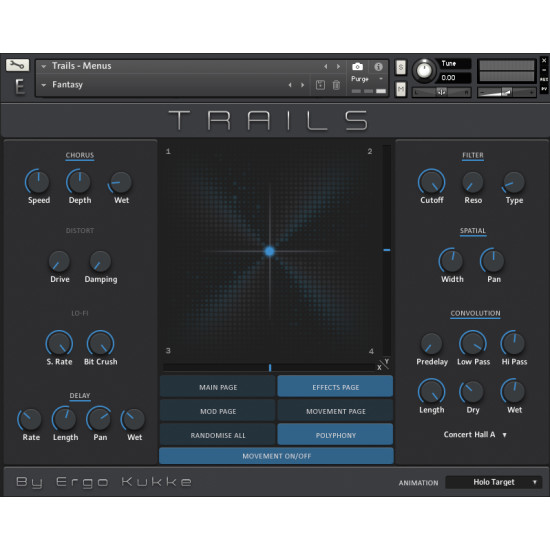This screenshot has width=550, height=550.
Task: Open the wrench instrument edit icon
Action: click(17, 65)
